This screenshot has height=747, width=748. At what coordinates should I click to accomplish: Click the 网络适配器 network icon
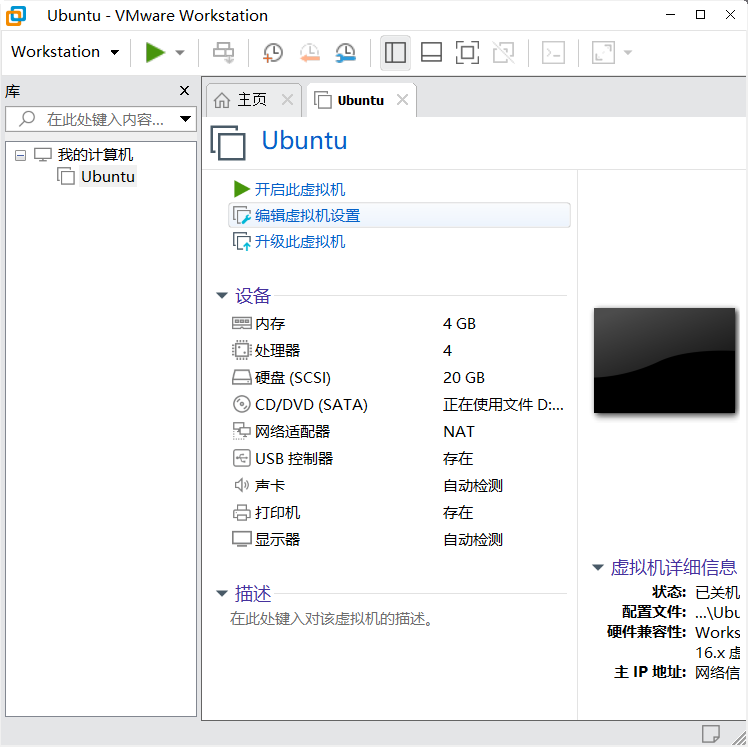pos(241,431)
